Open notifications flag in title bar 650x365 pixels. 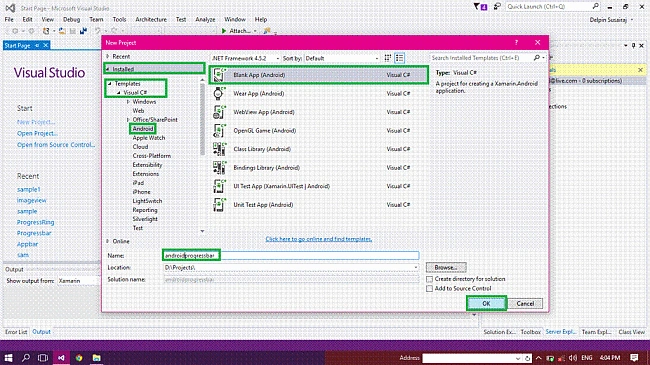[480, 7]
